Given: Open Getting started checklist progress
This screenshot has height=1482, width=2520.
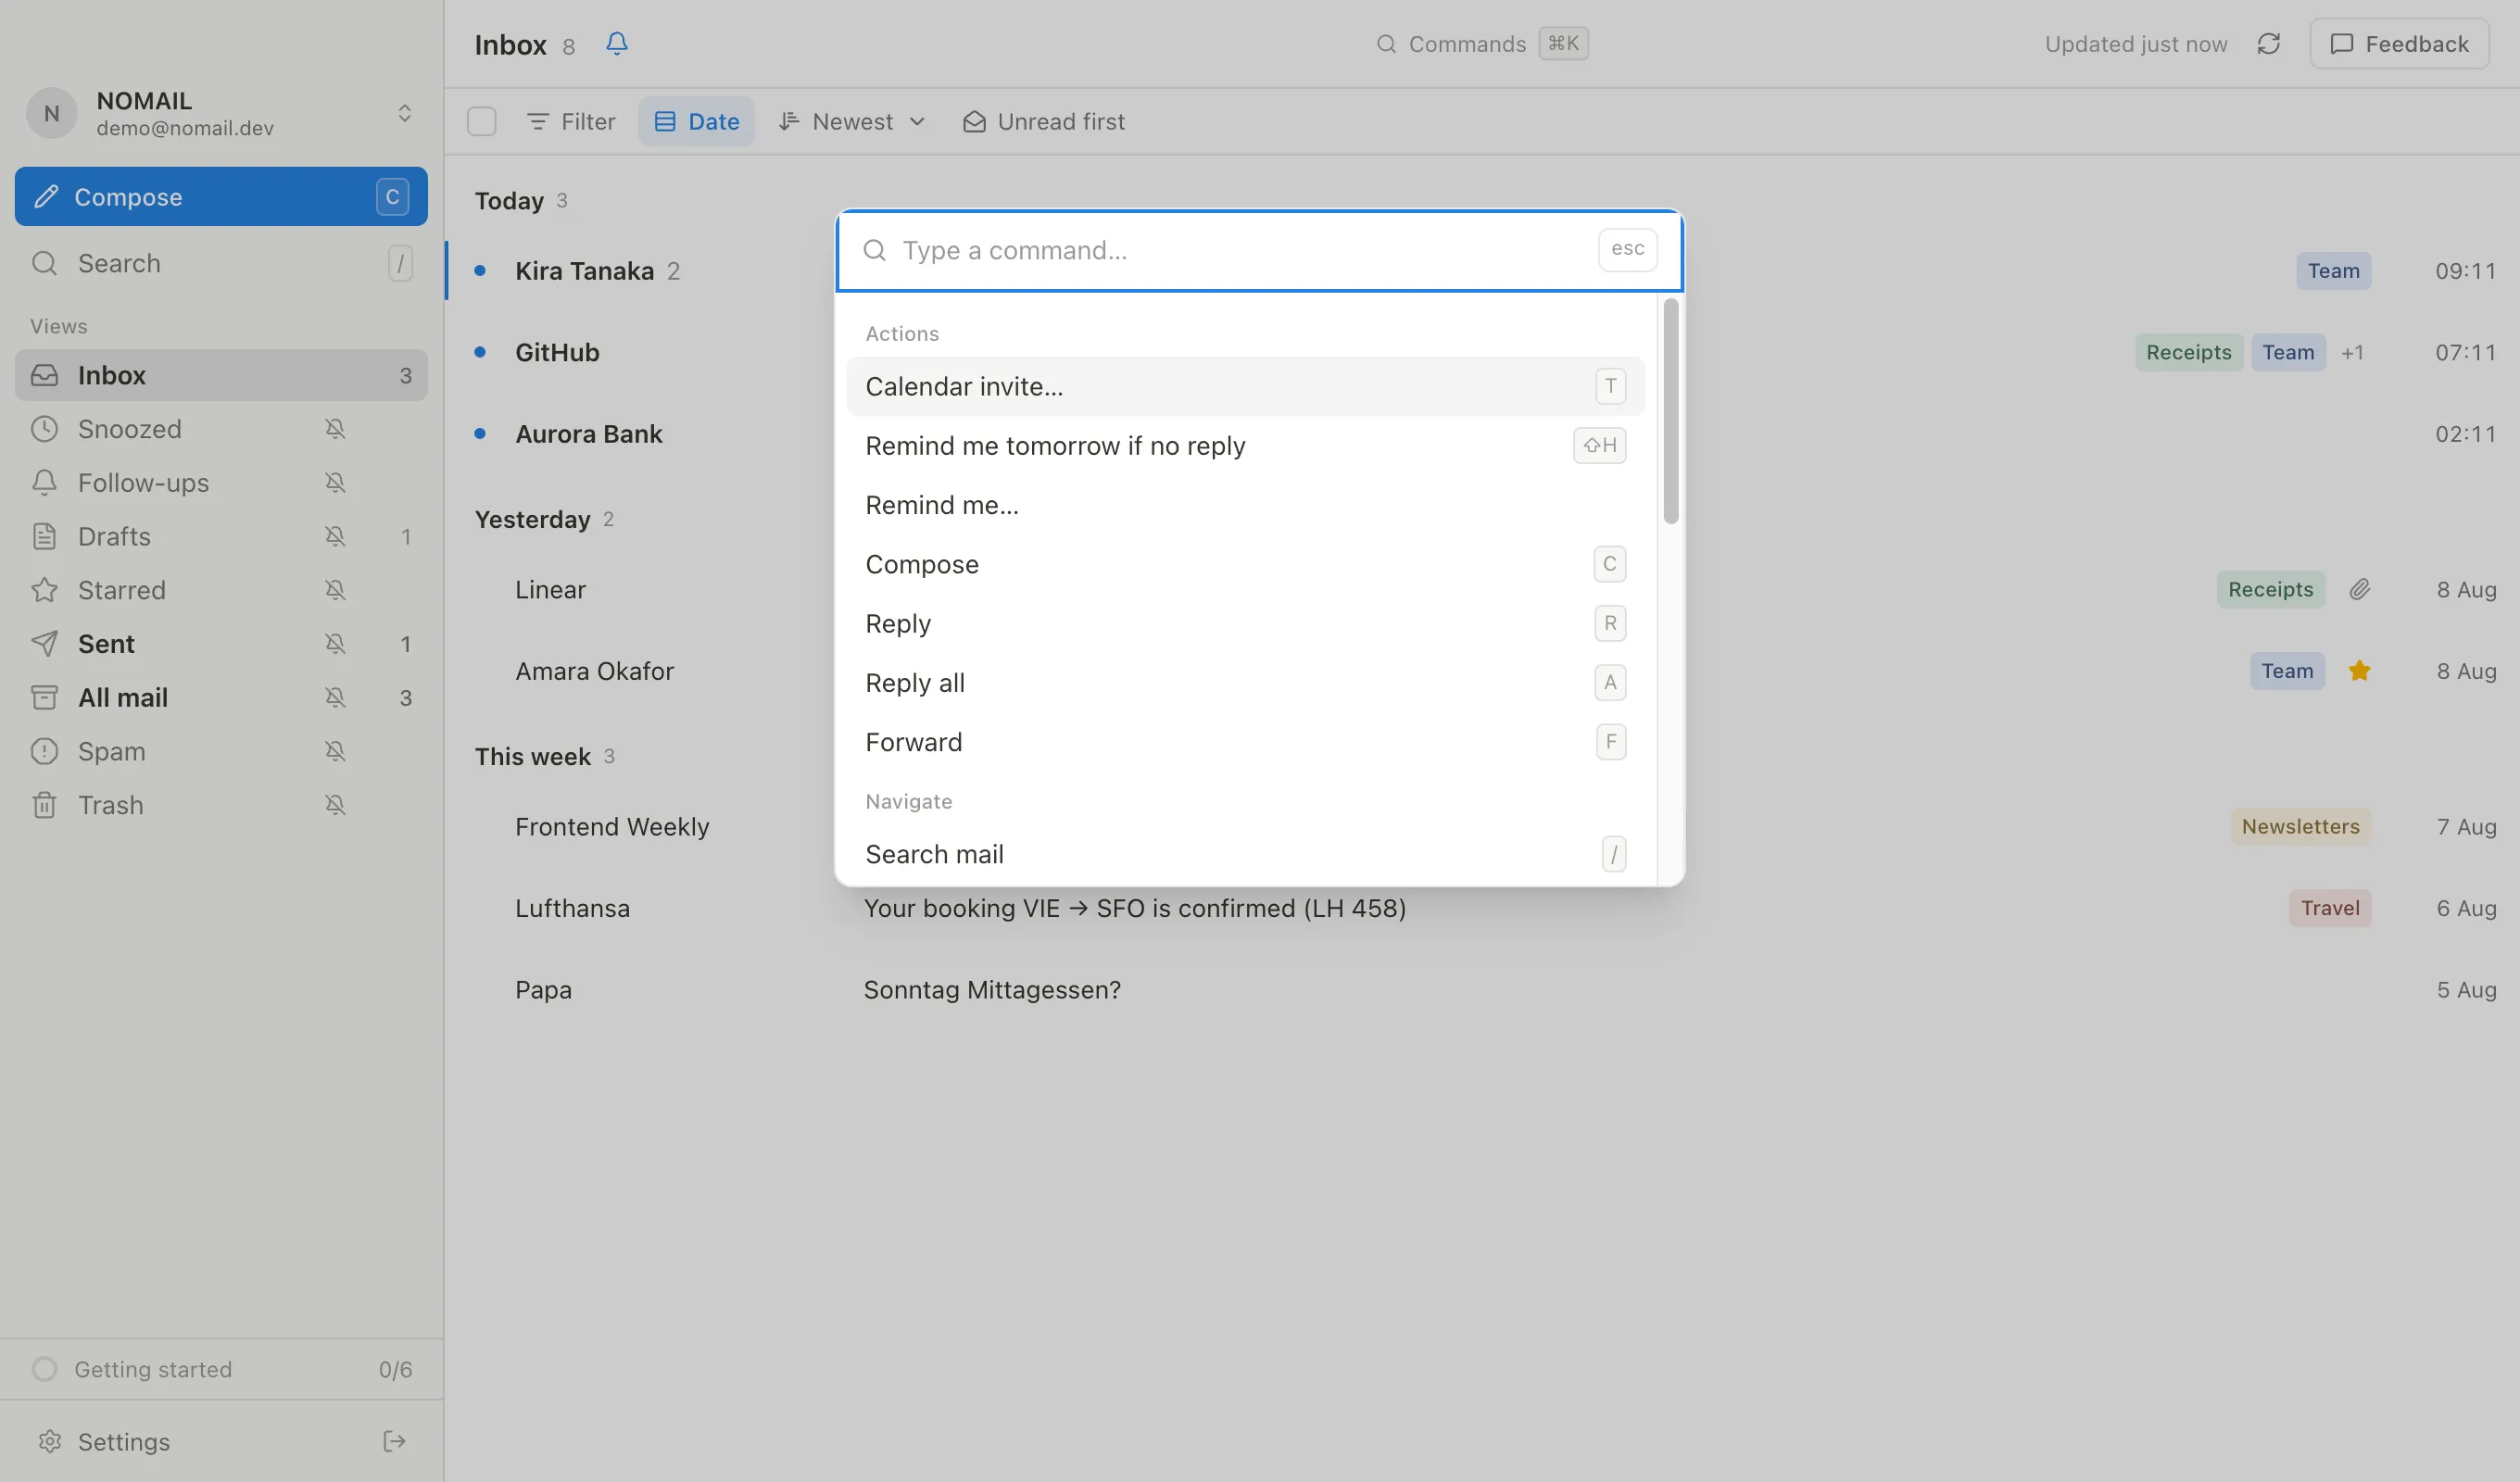Looking at the screenshot, I should 221,1370.
